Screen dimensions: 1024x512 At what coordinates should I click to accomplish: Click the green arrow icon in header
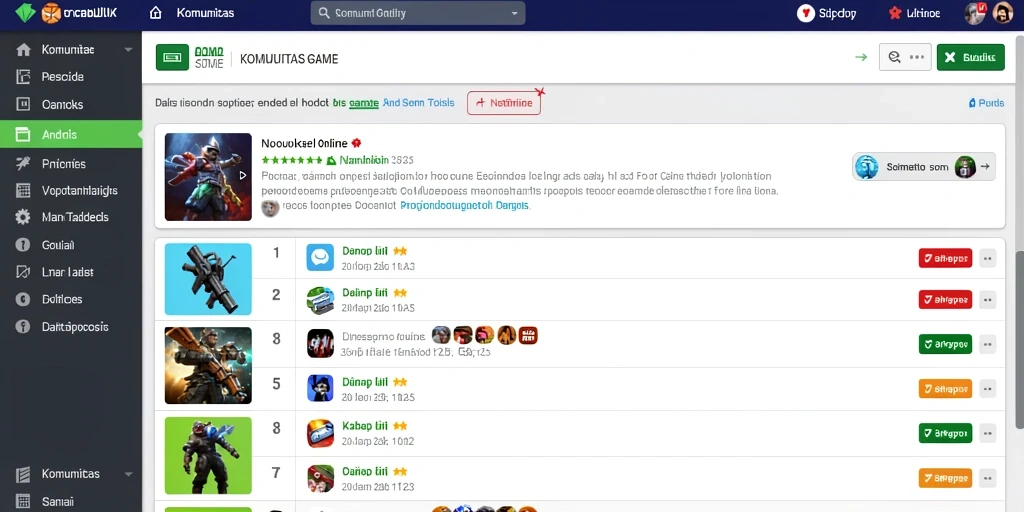[861, 57]
